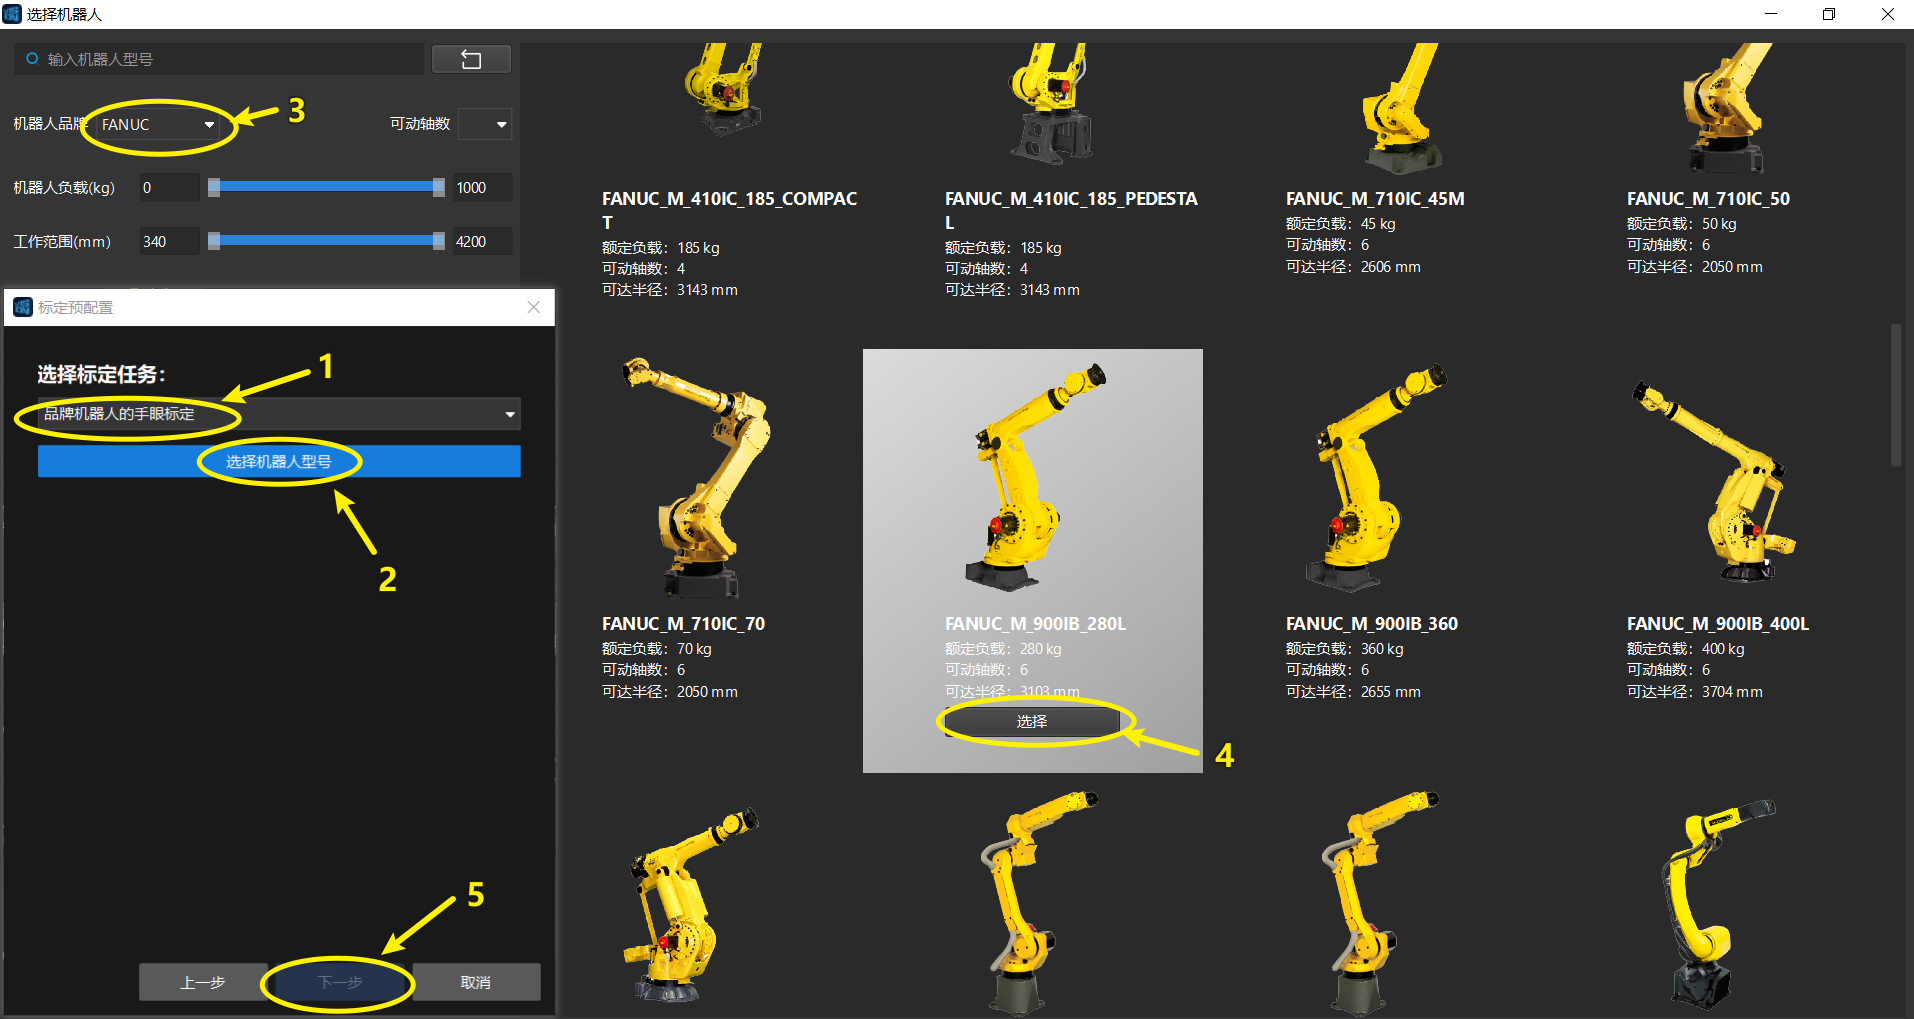Choose the FANUC_M_900IB_400L robot image
The image size is (1914, 1019).
pyautogui.click(x=1715, y=480)
